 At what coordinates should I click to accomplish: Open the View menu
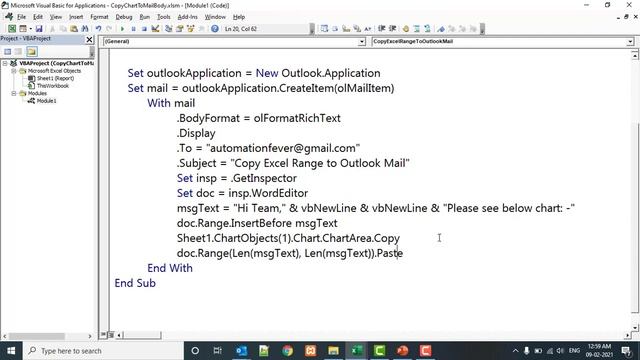[56, 17]
